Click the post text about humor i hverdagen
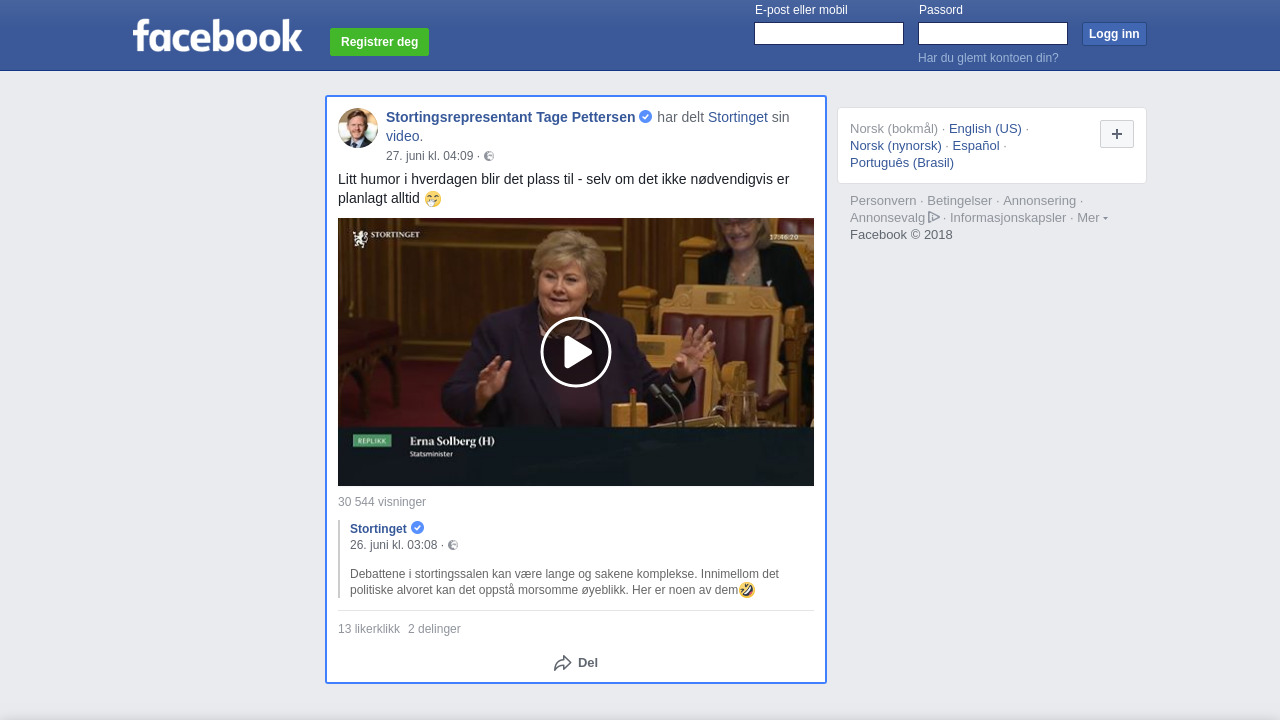This screenshot has width=1280, height=720. click(x=564, y=188)
